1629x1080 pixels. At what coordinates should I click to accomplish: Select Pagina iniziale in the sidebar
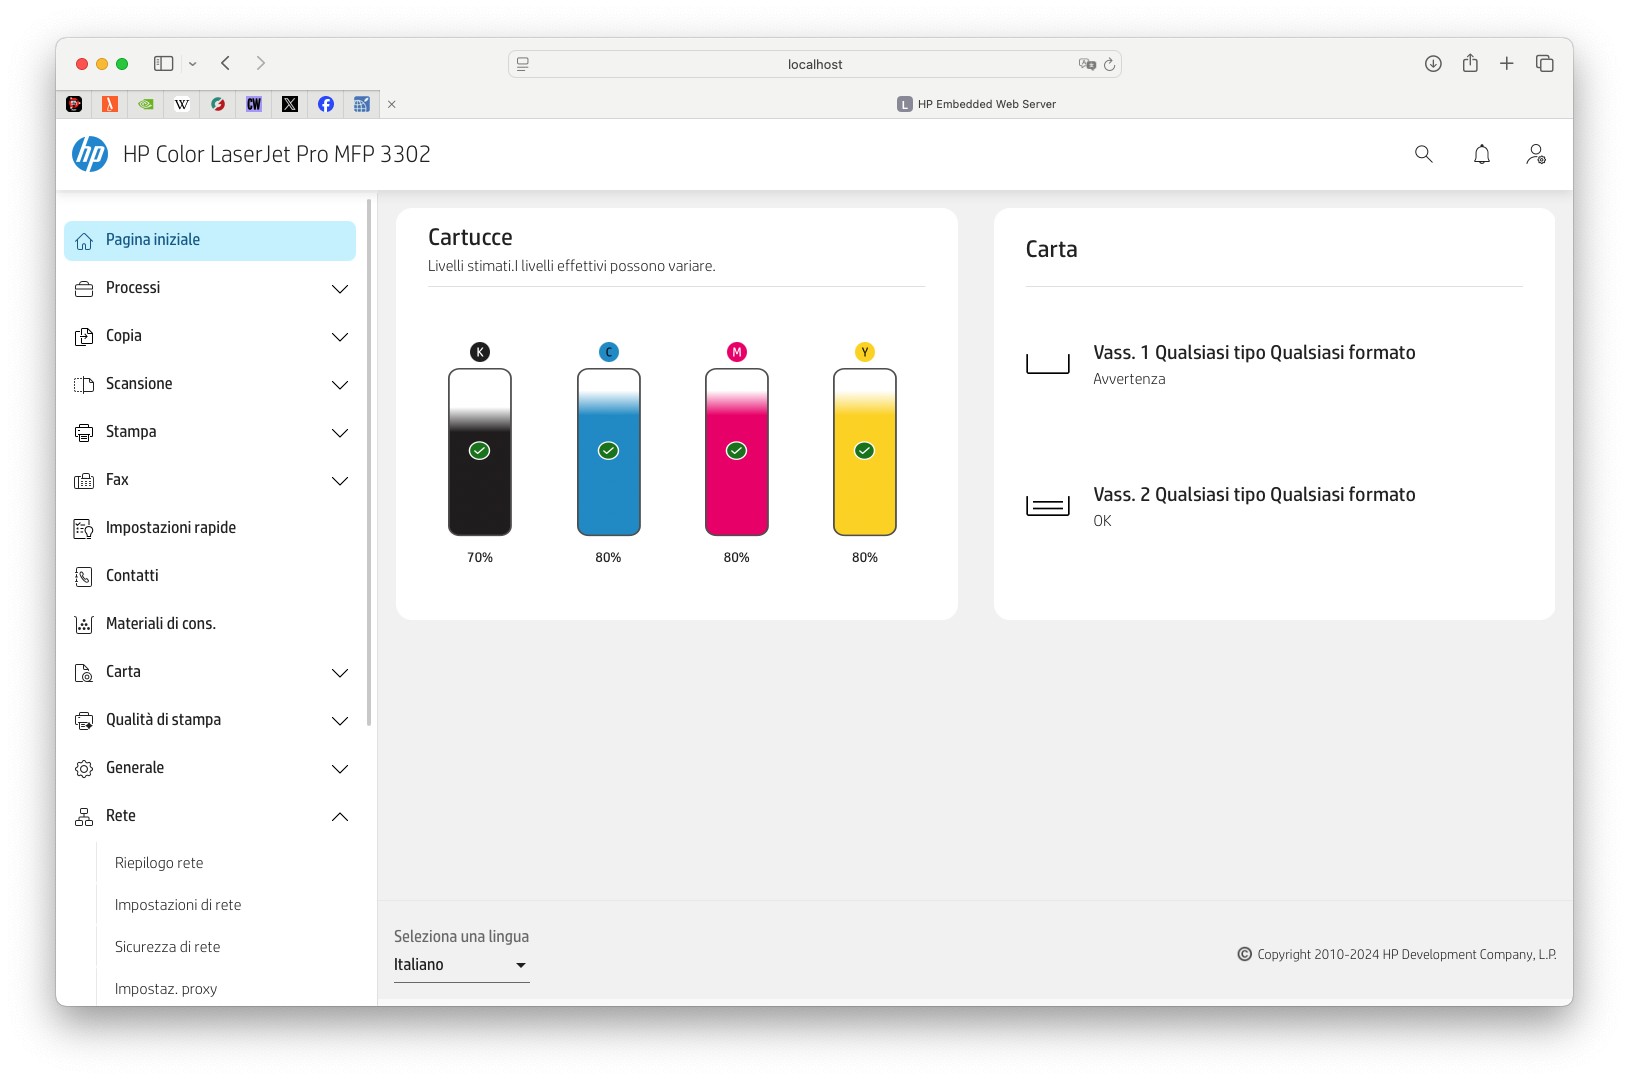[x=210, y=241]
